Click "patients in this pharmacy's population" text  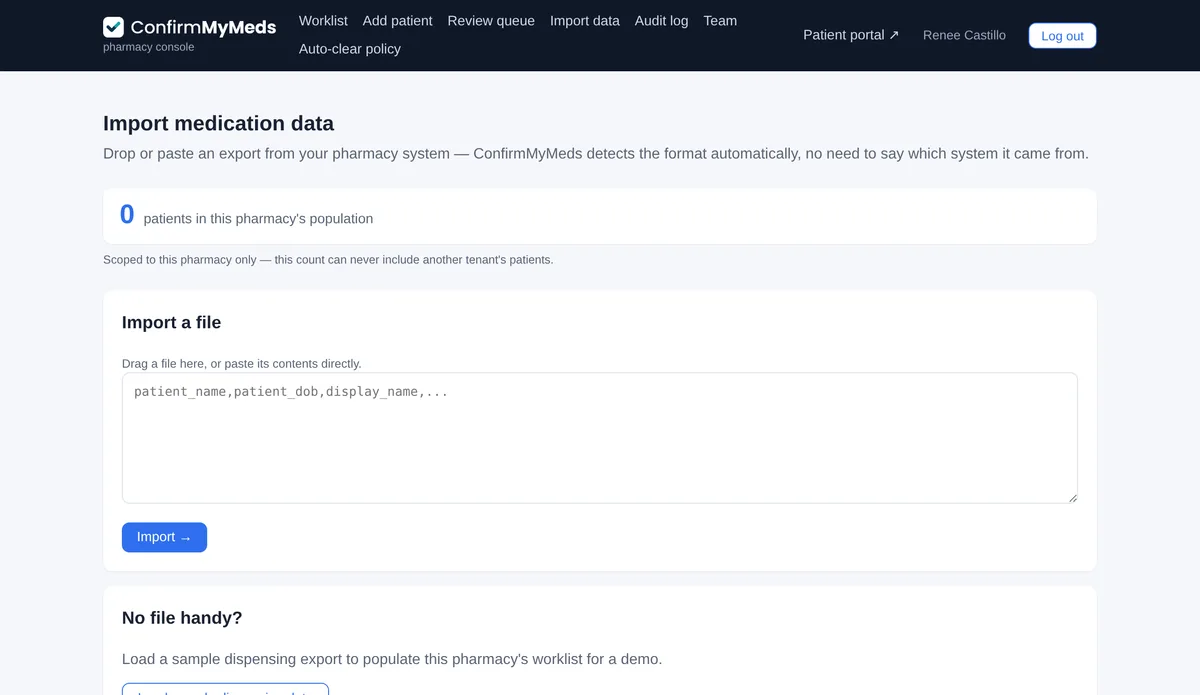coord(258,219)
